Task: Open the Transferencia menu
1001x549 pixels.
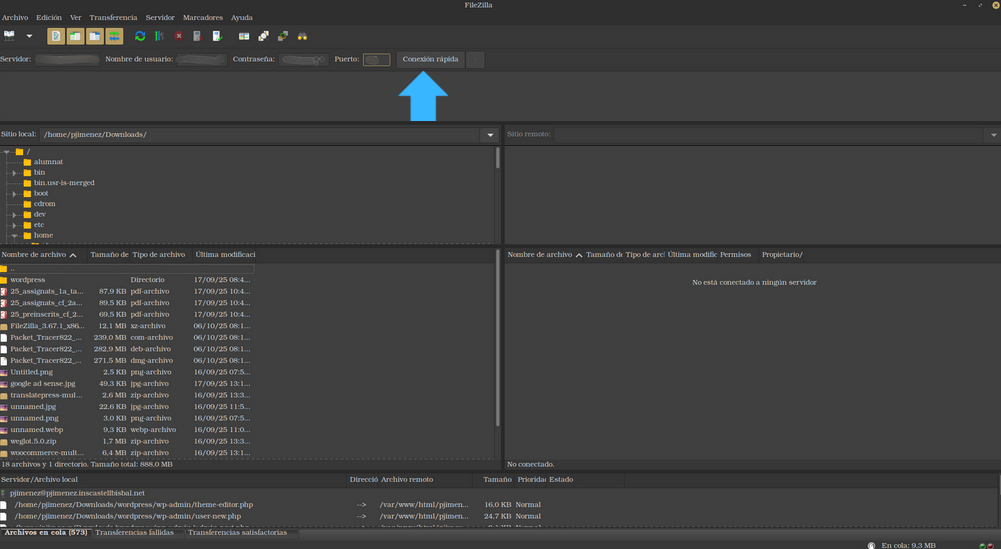Action: click(113, 18)
